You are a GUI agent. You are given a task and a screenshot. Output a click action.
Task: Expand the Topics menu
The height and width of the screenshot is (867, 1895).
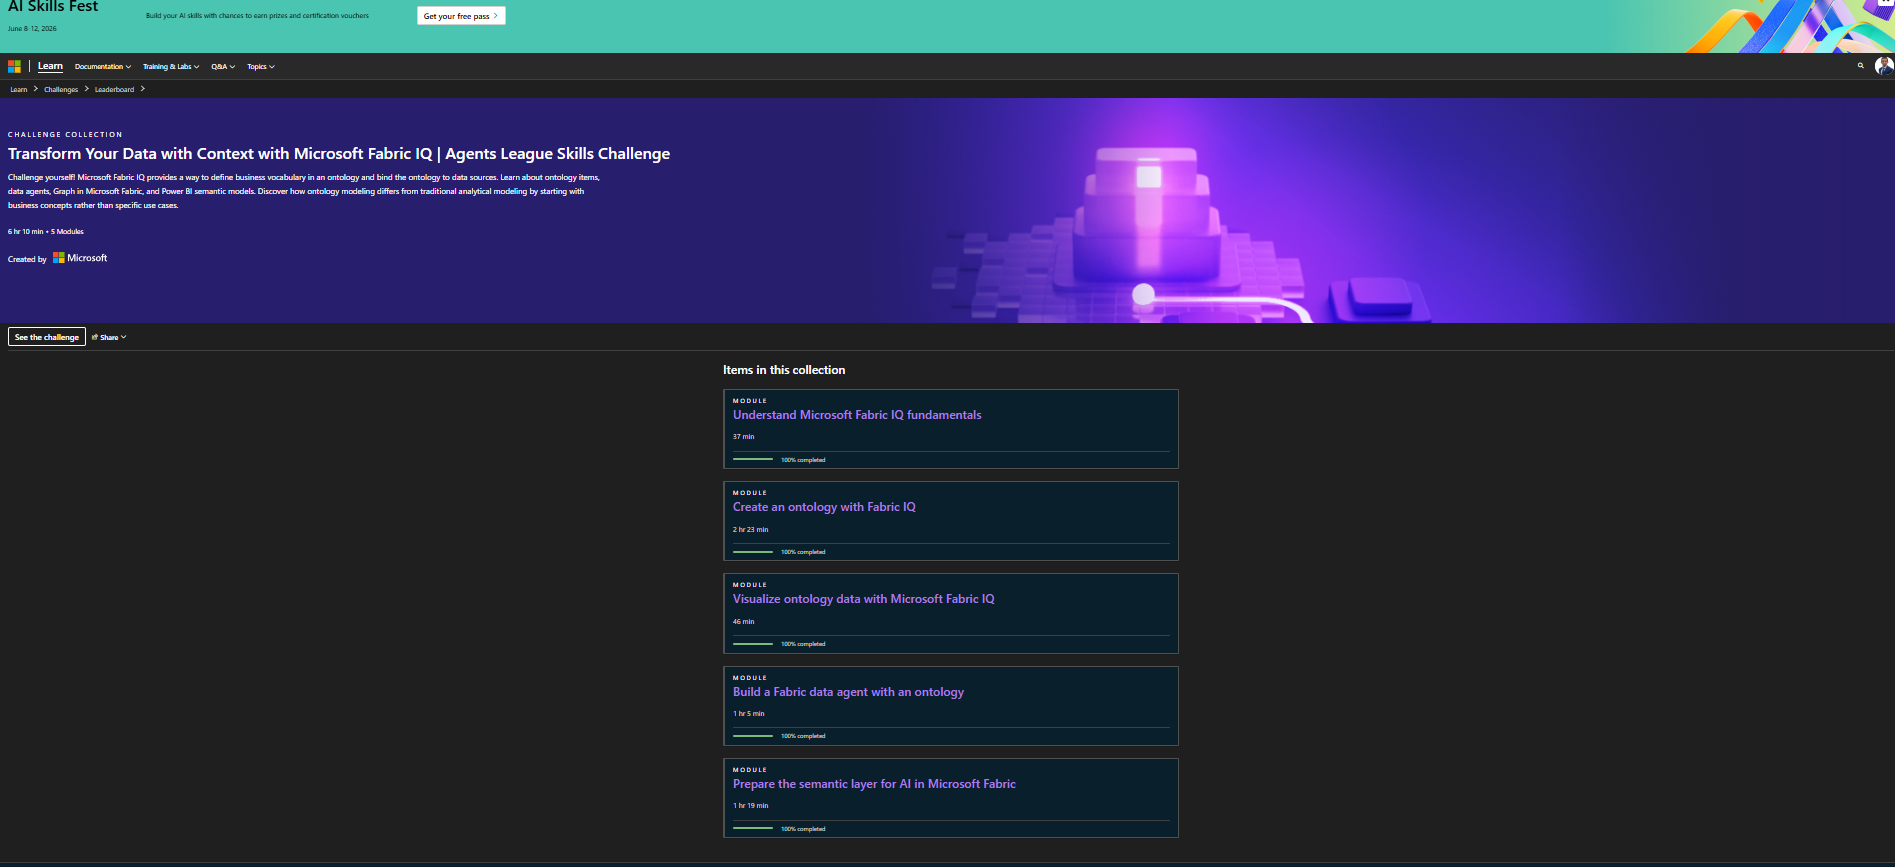coord(261,67)
